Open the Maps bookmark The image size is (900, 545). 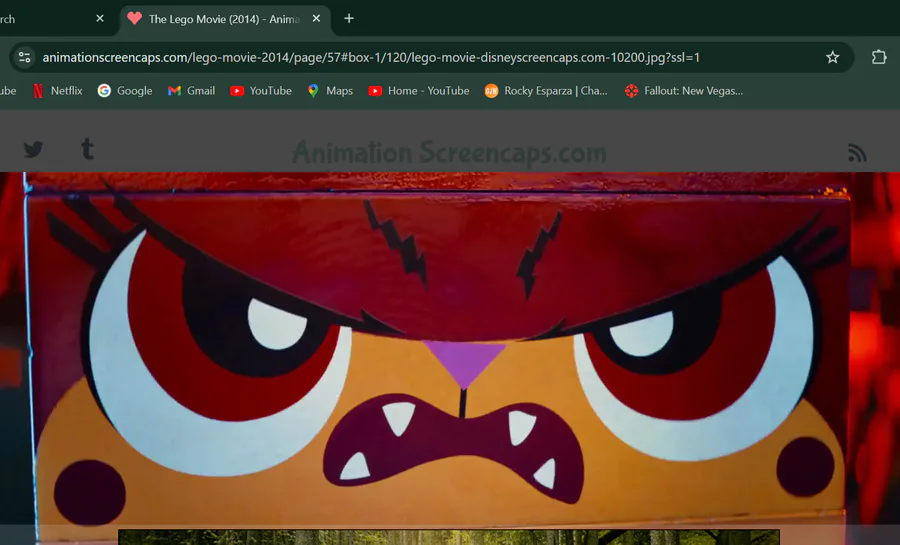pyautogui.click(x=330, y=91)
